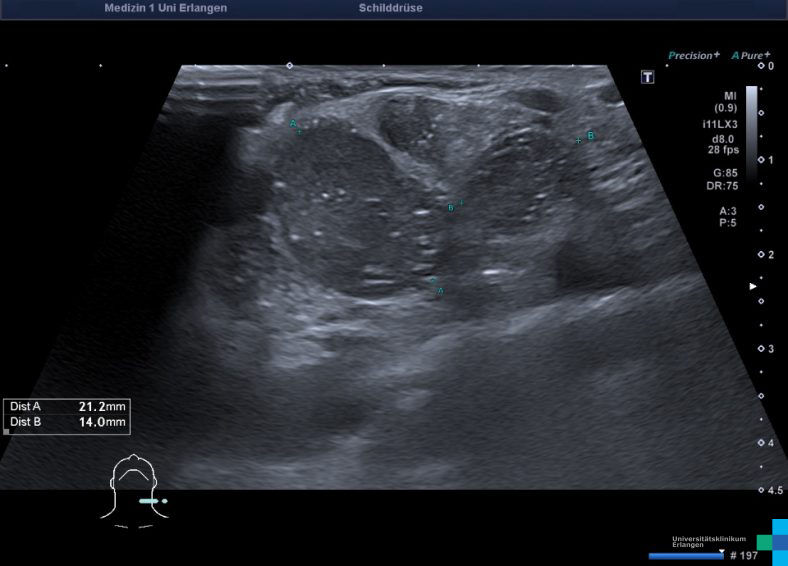
Task: Click the Medizin 1 Uni Erlangen header
Action: [165, 8]
